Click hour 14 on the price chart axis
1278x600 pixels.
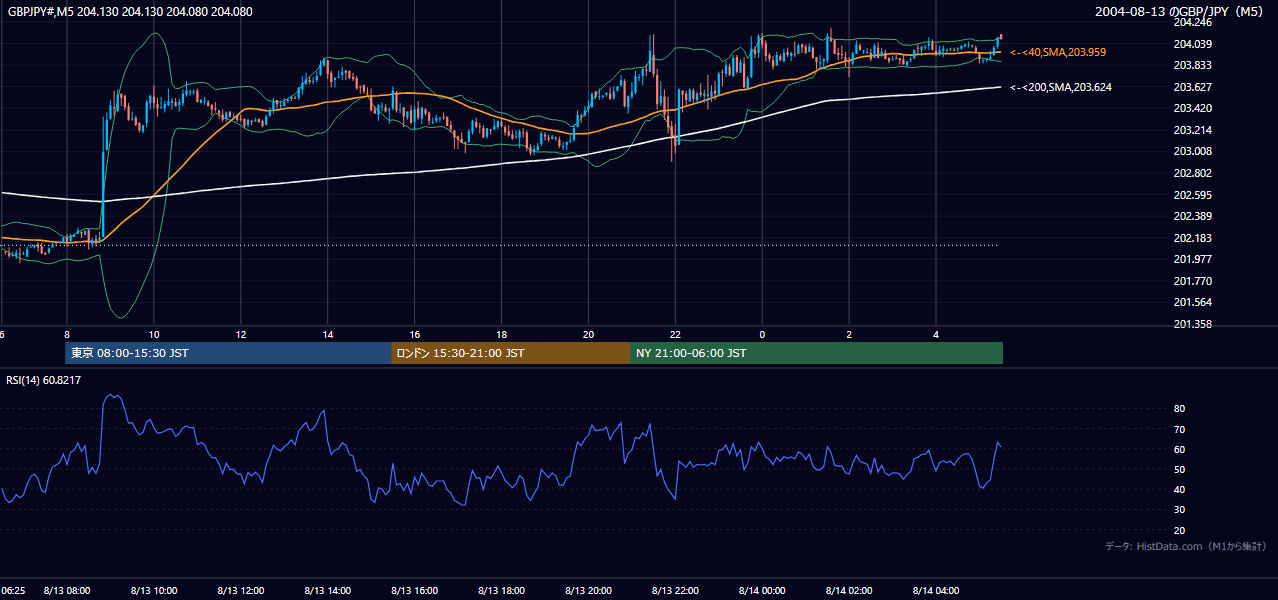click(327, 334)
